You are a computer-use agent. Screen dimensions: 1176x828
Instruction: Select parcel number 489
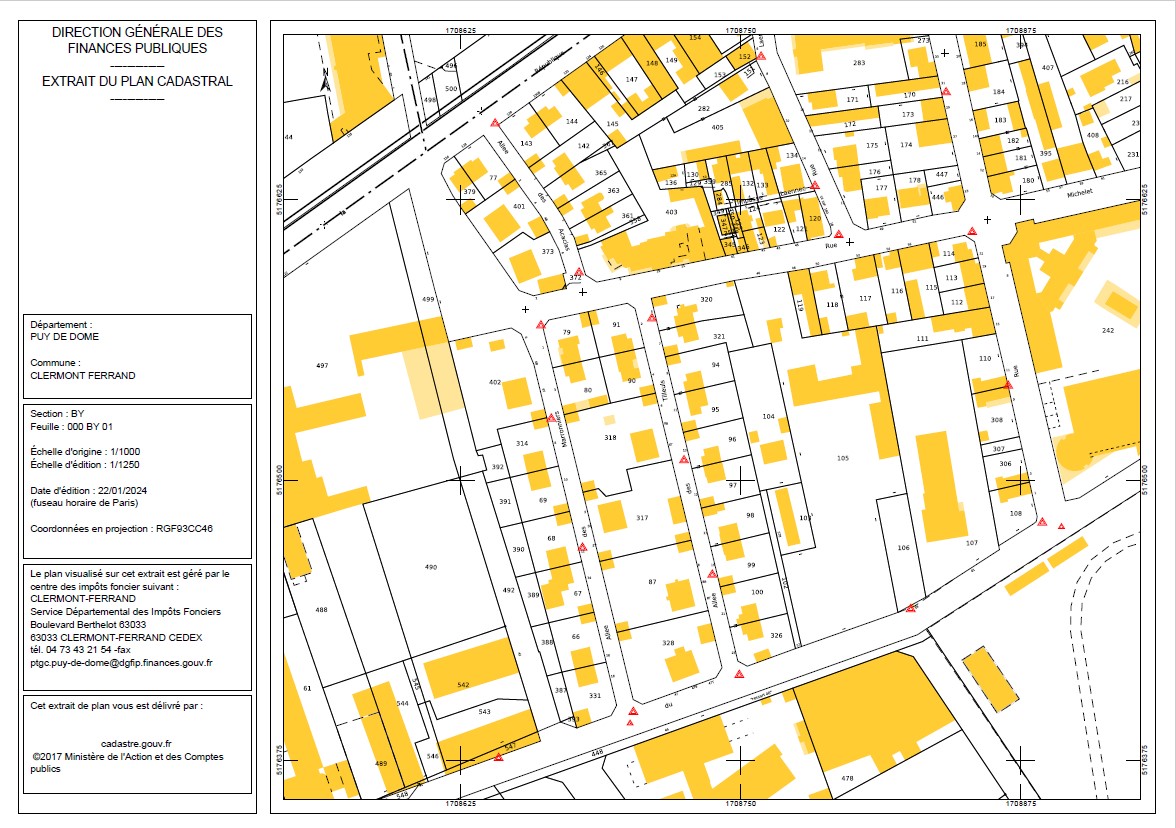pos(381,764)
